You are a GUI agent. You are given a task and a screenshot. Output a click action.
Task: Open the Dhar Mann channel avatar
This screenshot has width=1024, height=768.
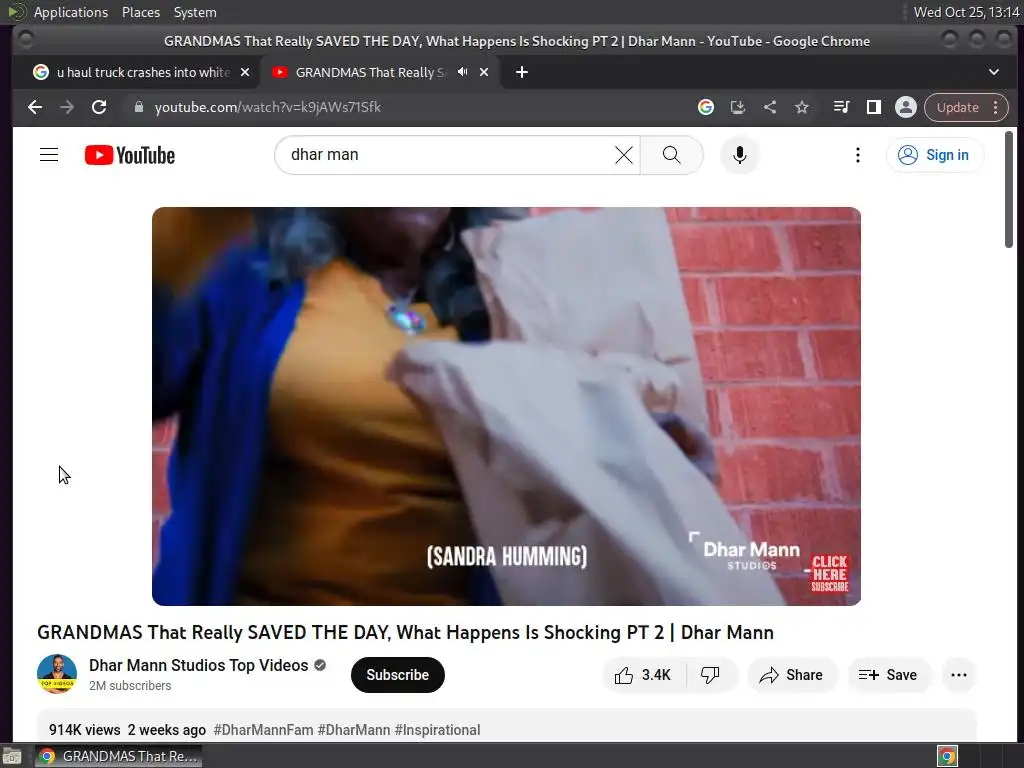point(57,674)
